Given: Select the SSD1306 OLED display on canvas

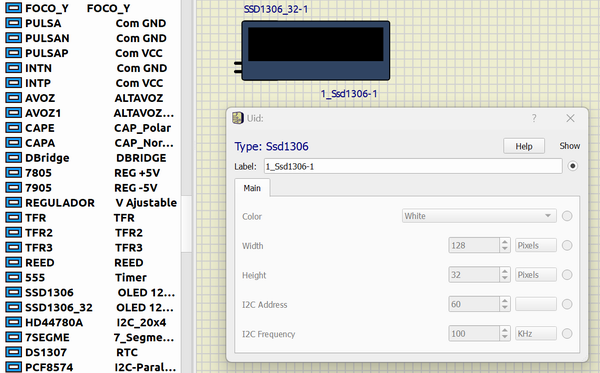Looking at the screenshot, I should point(316,50).
